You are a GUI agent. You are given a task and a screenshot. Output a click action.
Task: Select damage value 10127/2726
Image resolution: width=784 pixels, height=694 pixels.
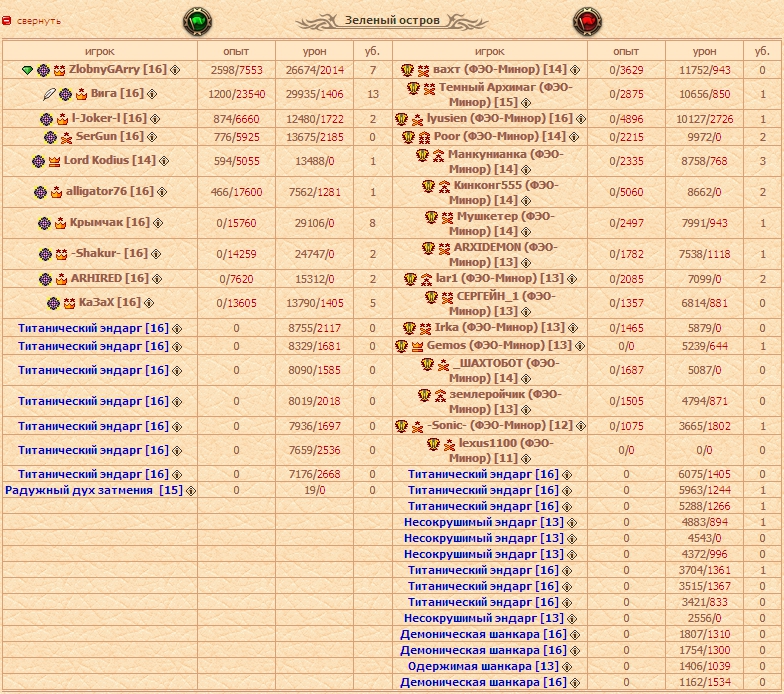click(704, 119)
